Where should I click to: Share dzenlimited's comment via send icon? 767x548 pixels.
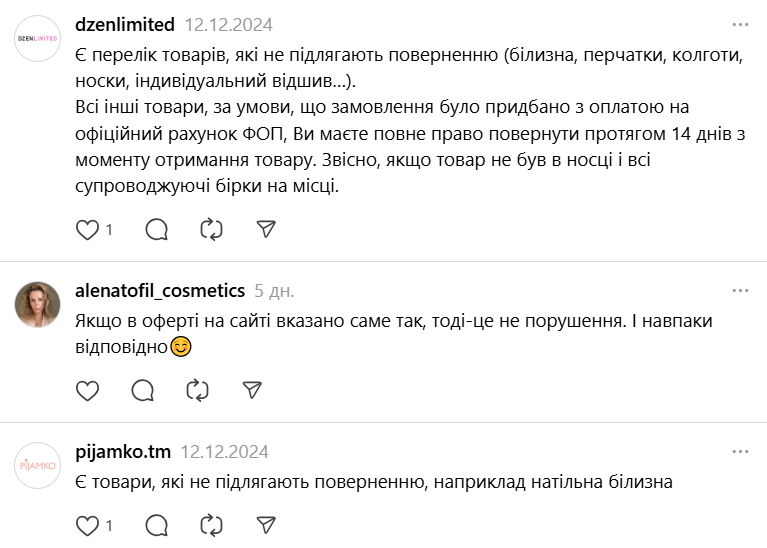[x=266, y=230]
